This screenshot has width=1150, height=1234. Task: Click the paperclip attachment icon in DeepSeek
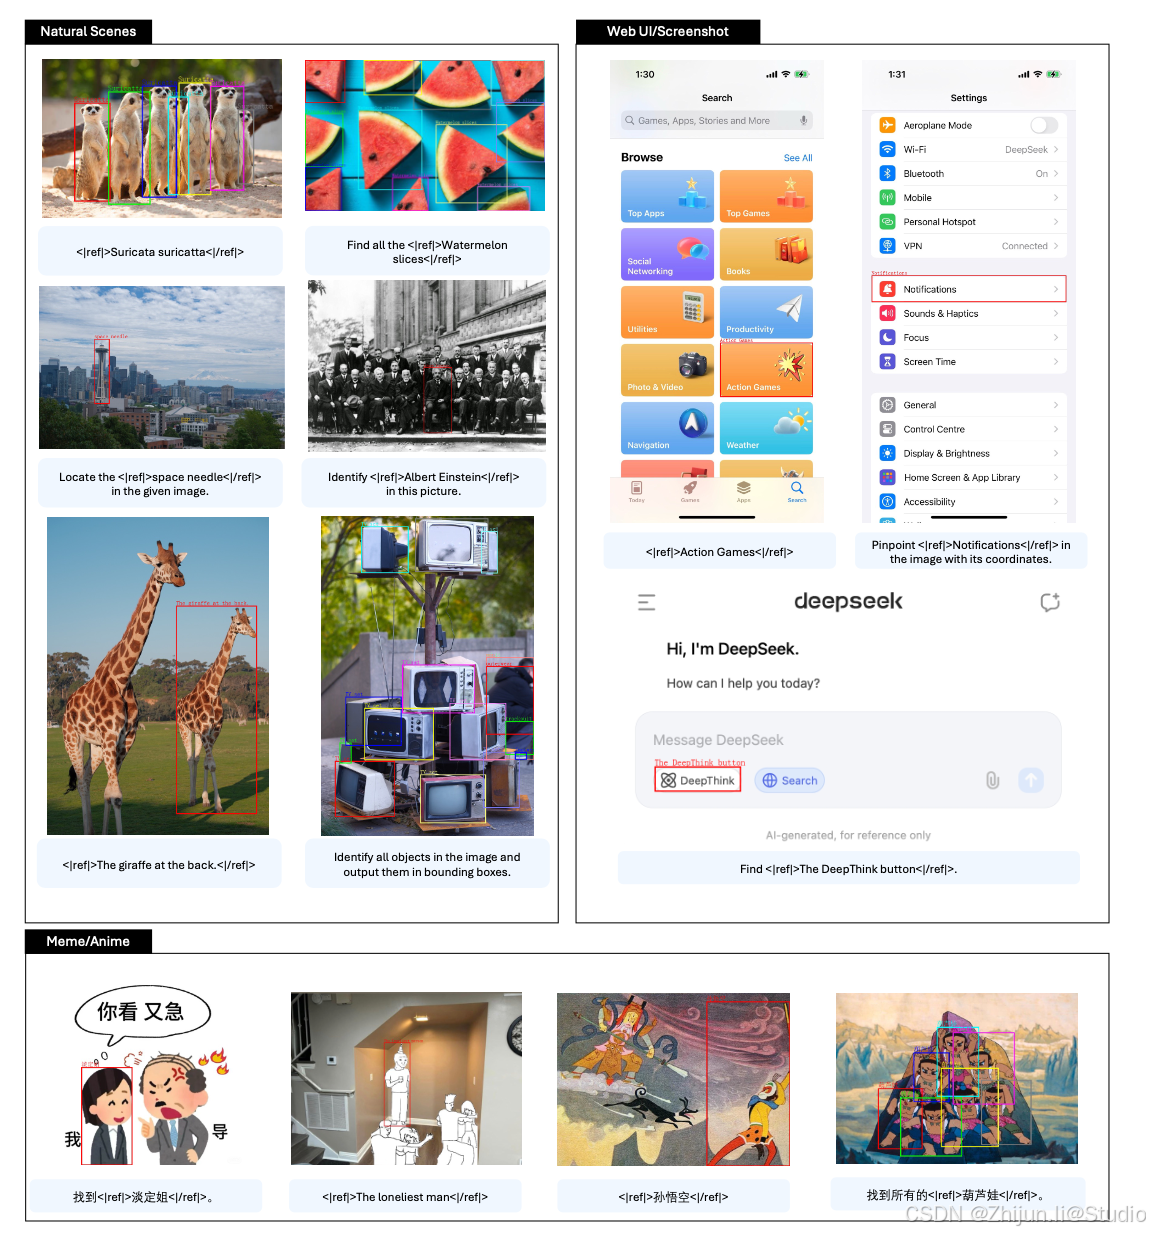coord(993,780)
